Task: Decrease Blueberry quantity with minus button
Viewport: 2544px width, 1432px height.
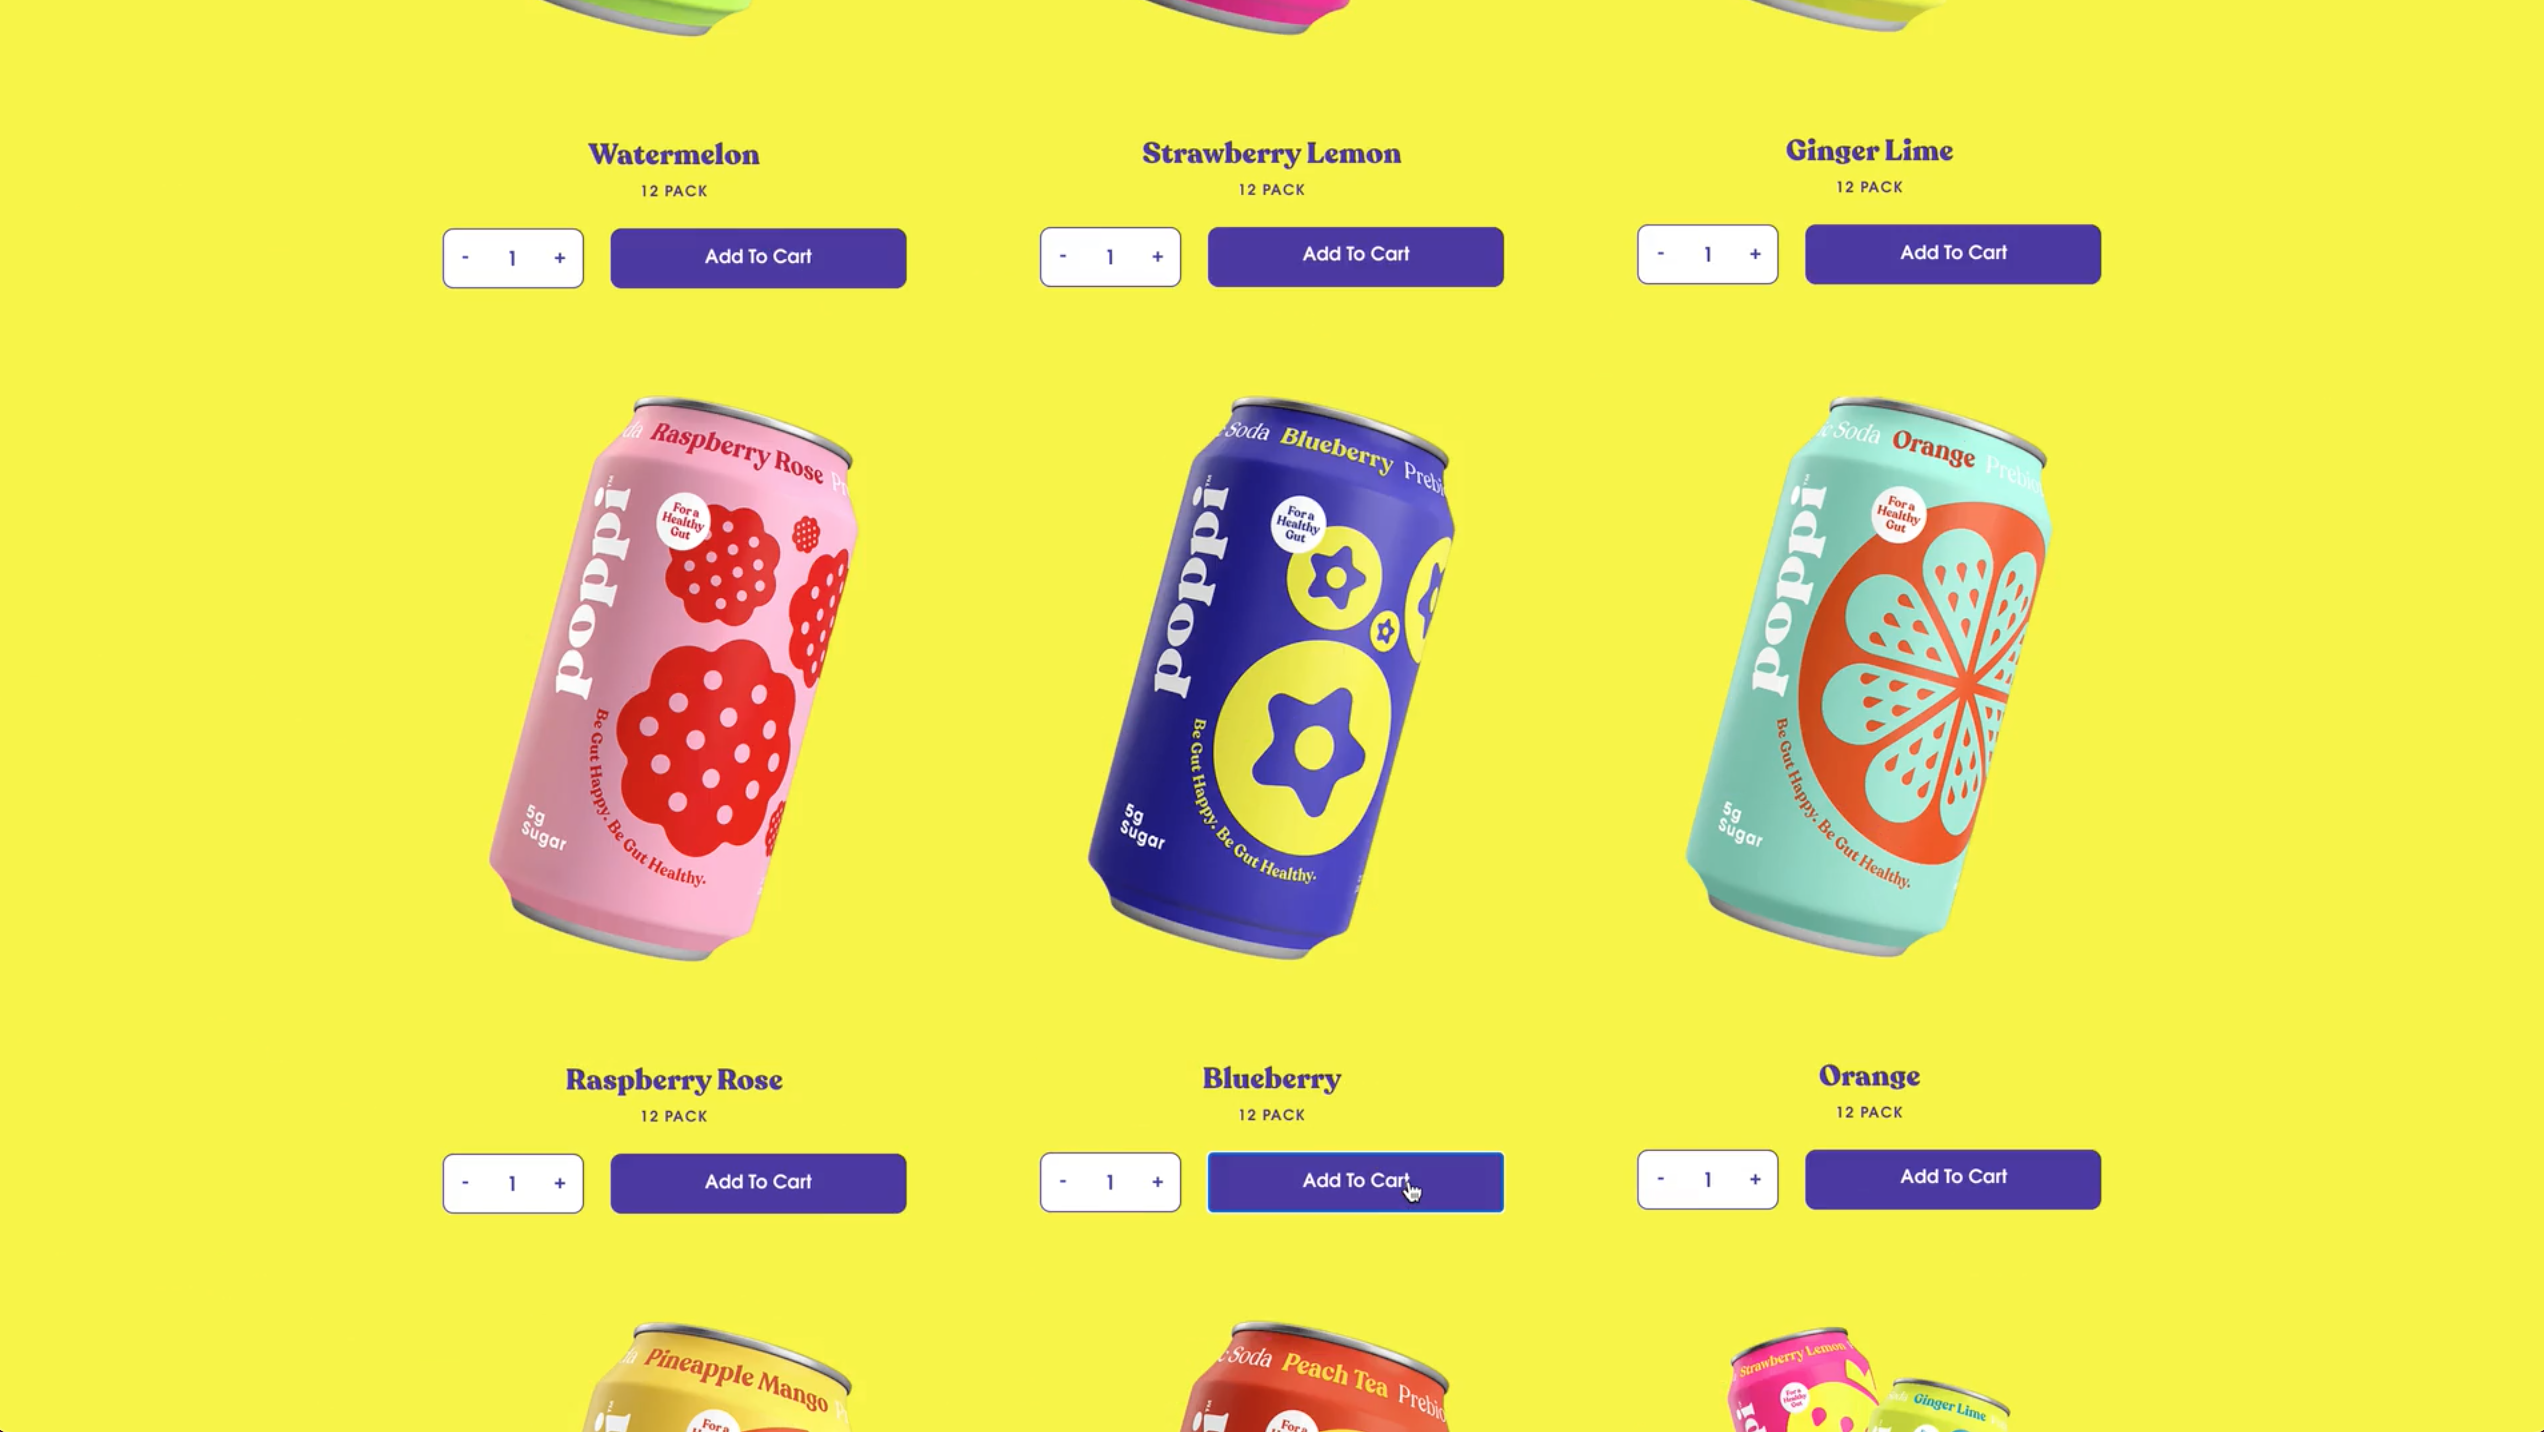Action: (1062, 1182)
